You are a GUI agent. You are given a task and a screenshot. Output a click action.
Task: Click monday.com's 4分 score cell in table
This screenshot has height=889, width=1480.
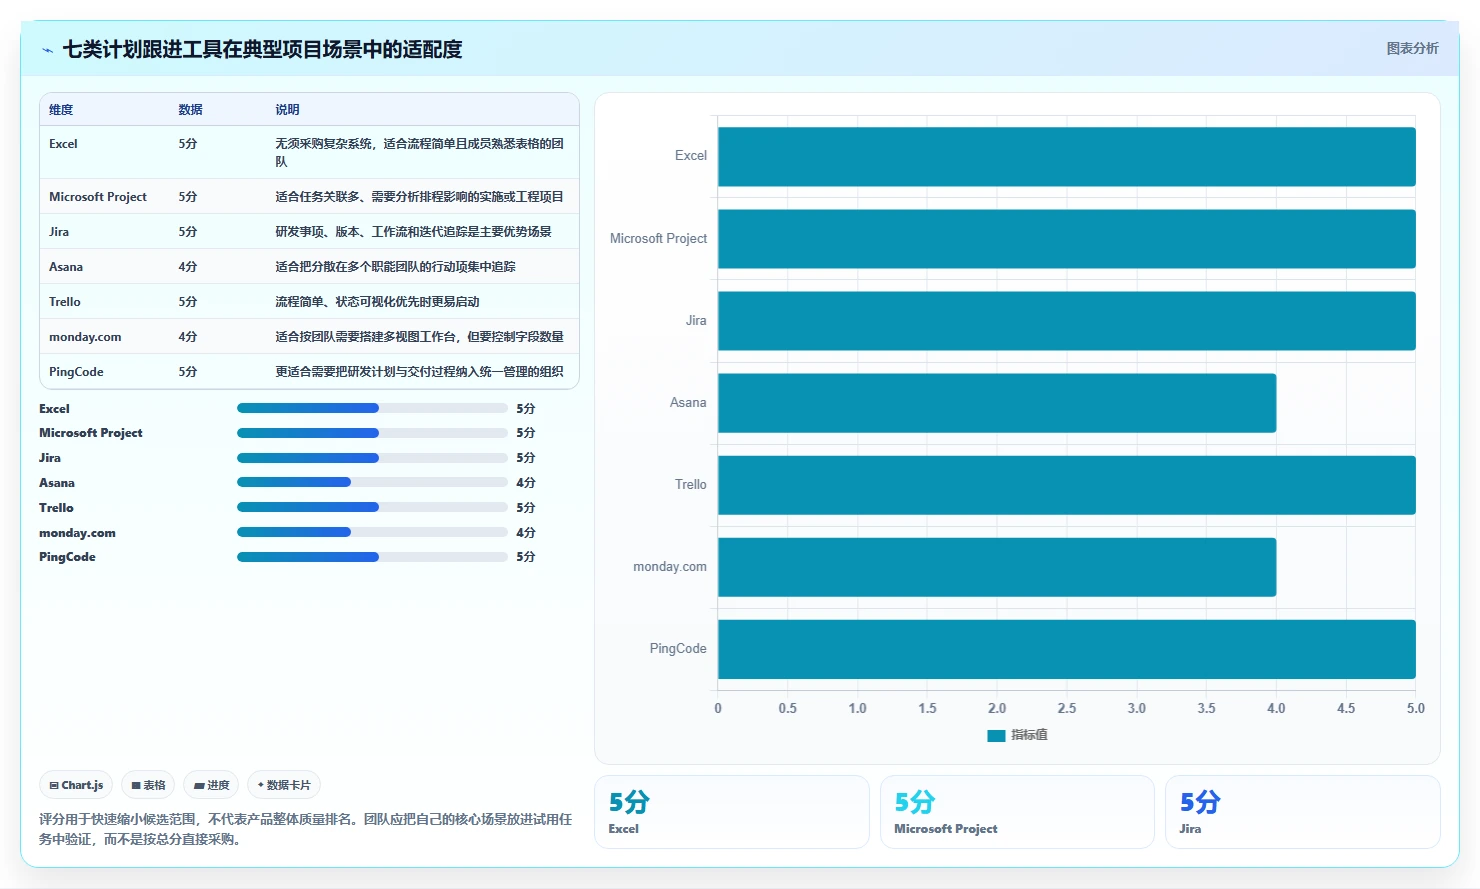point(188,337)
